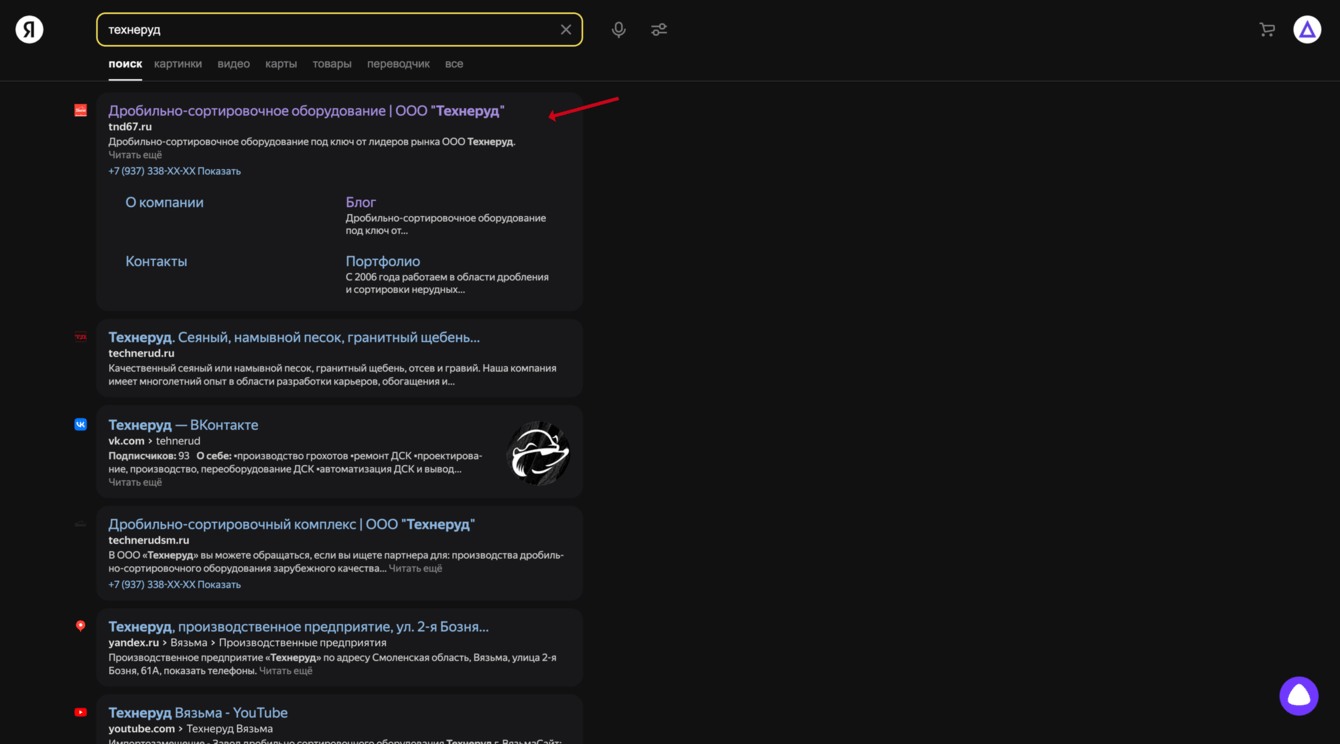
Task: Click Блог description 'Дробильно-сортировочное оборудование под ключ от...'
Action: pos(446,224)
